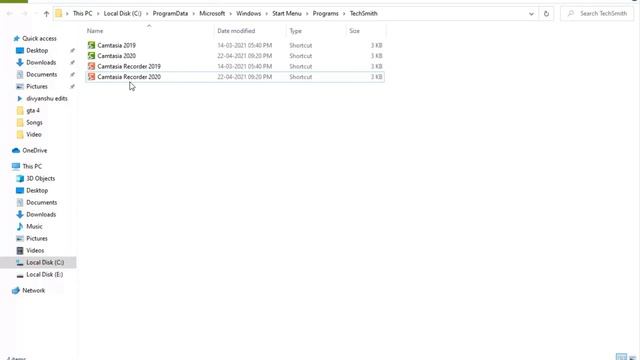The height and width of the screenshot is (360, 640).
Task: Click Start Menu breadcrumb segment
Action: pyautogui.click(x=287, y=13)
